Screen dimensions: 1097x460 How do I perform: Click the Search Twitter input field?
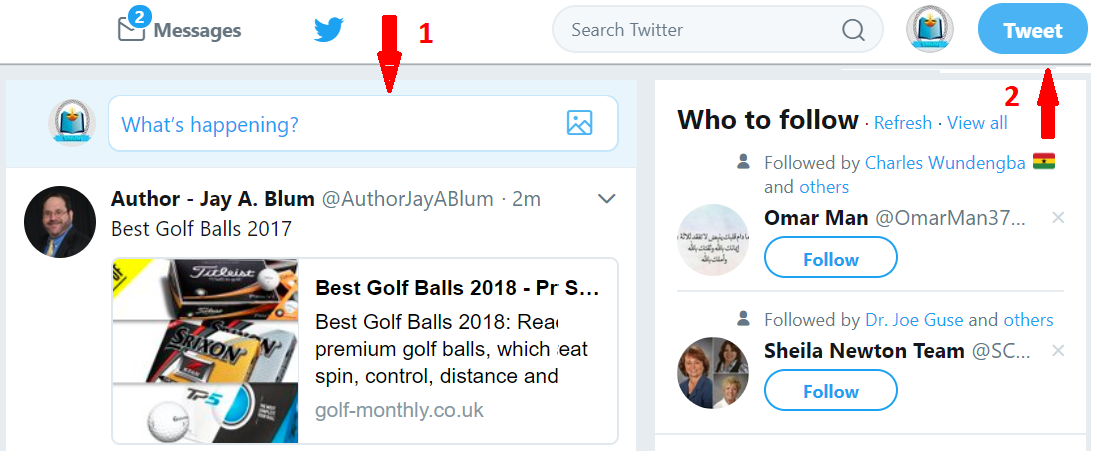700,30
